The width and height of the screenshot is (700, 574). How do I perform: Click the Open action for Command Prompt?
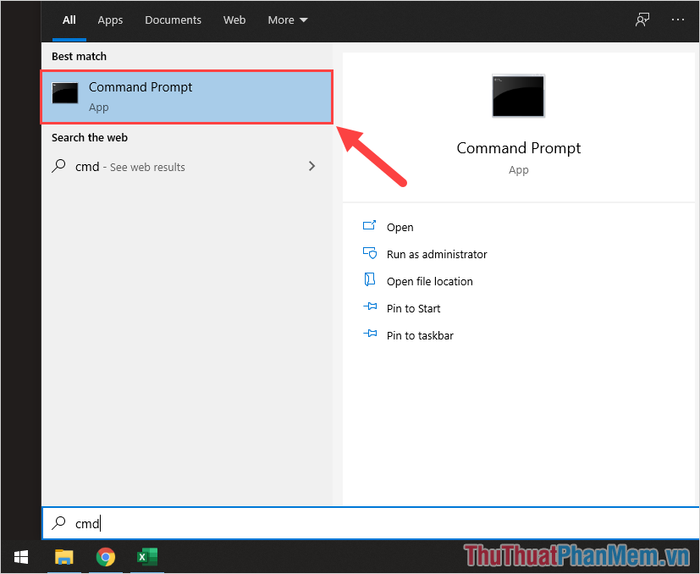(x=400, y=227)
